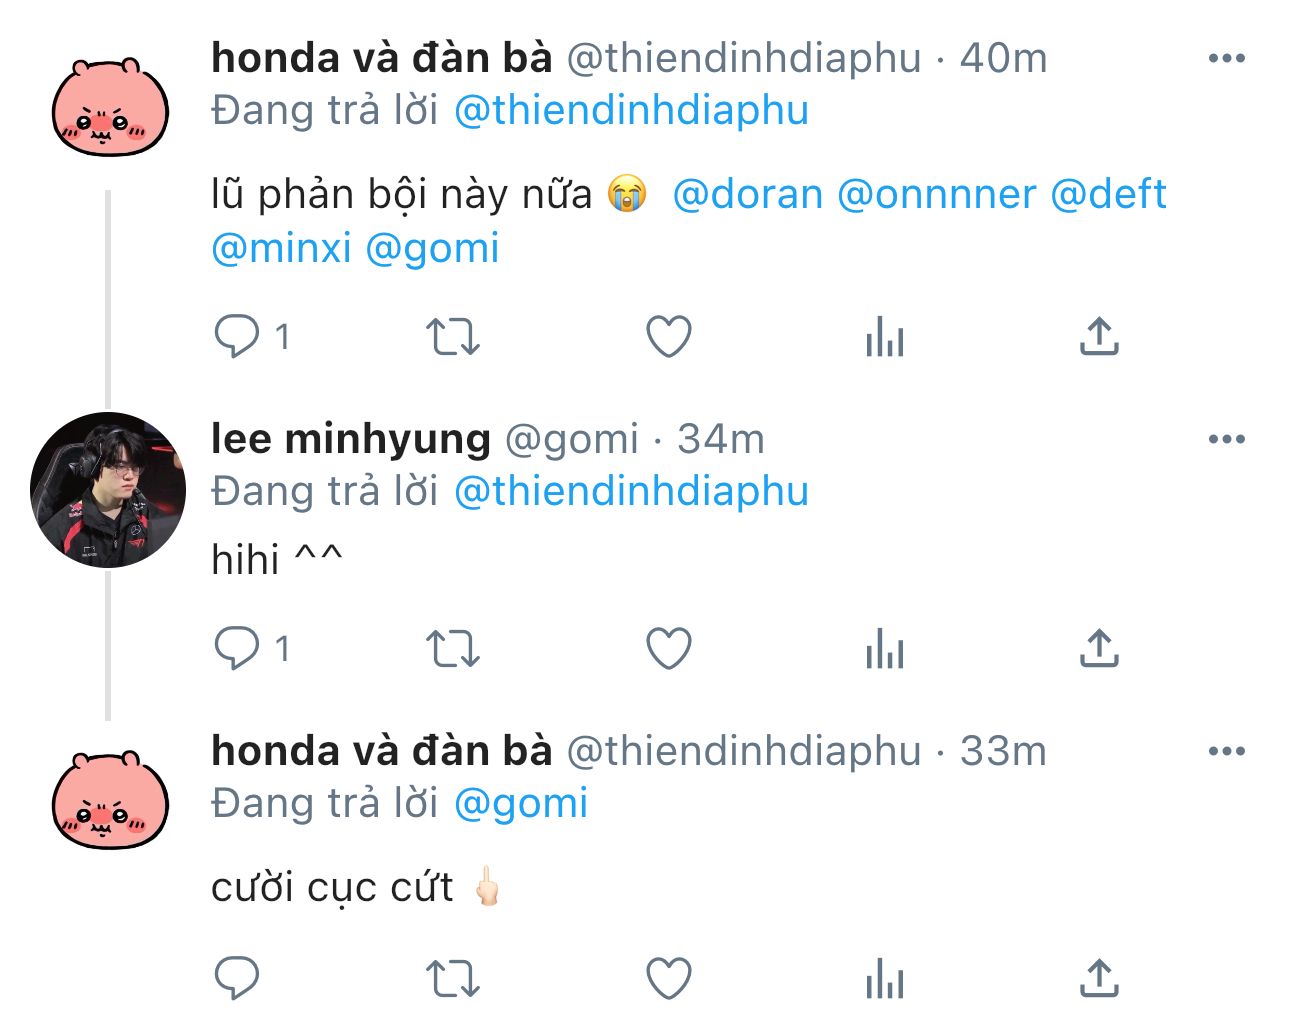Screen dimensions: 1290x1022
Task: Open lee minhyung's profile photo
Action: tap(108, 490)
